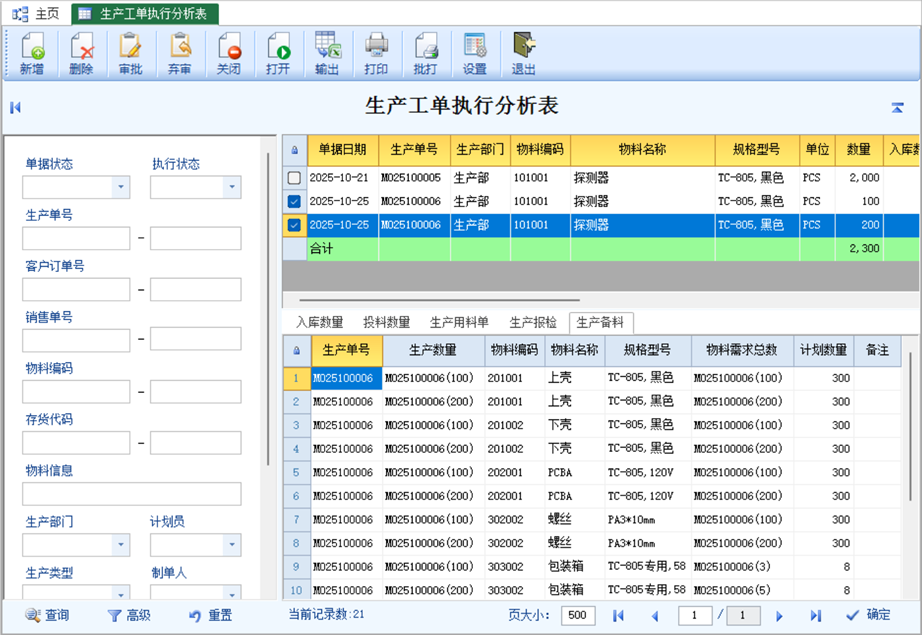Open the 单据状态 dropdown
Viewport: 922px width, 635px height.
(x=120, y=187)
